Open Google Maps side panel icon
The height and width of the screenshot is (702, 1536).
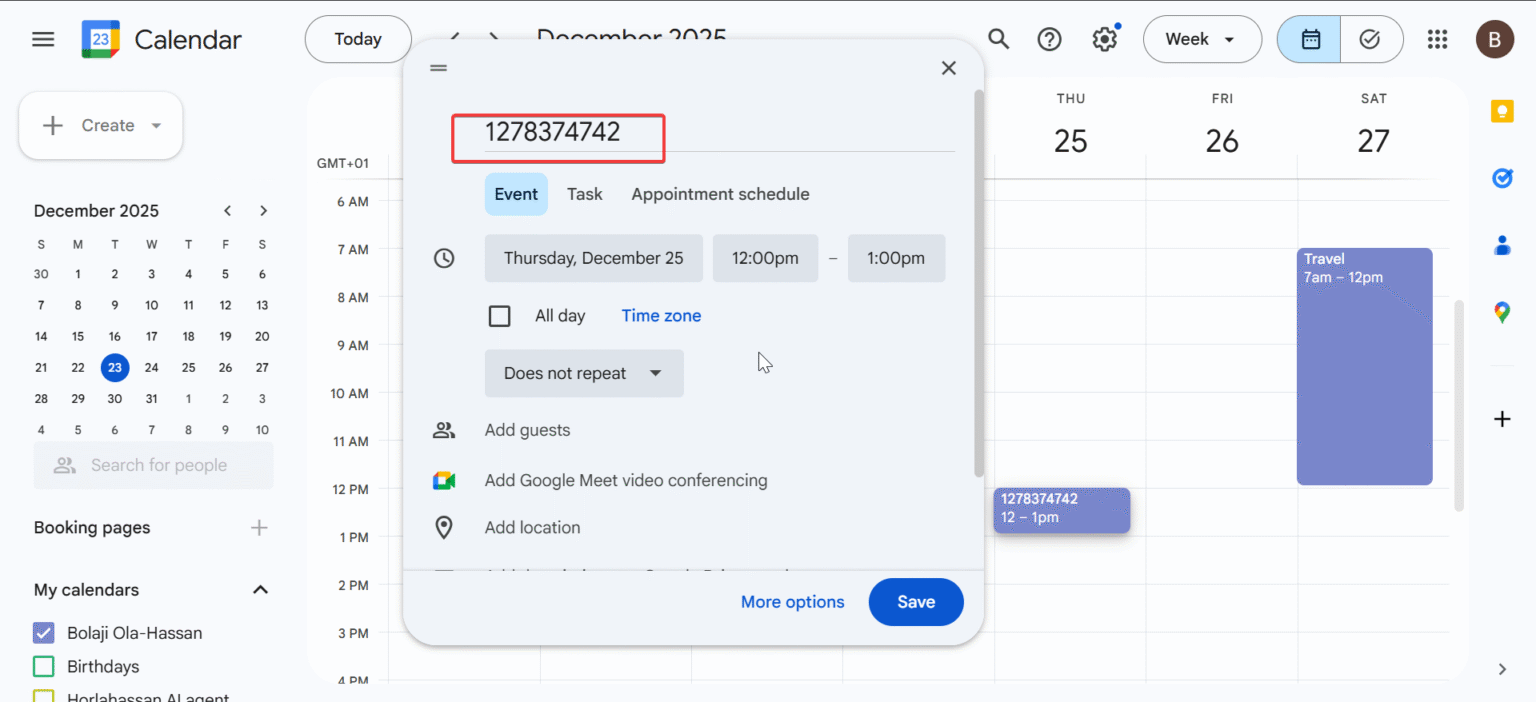pyautogui.click(x=1501, y=312)
